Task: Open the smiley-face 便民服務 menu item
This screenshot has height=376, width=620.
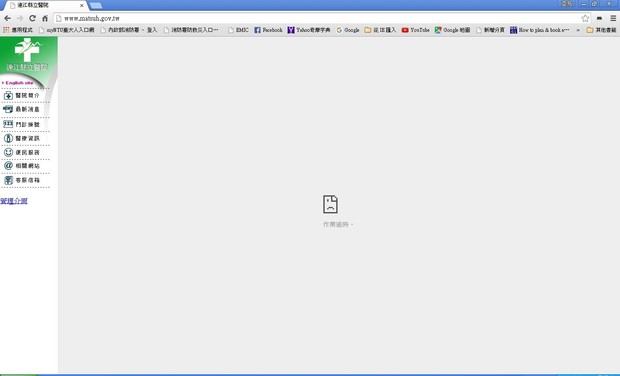Action: (22, 152)
